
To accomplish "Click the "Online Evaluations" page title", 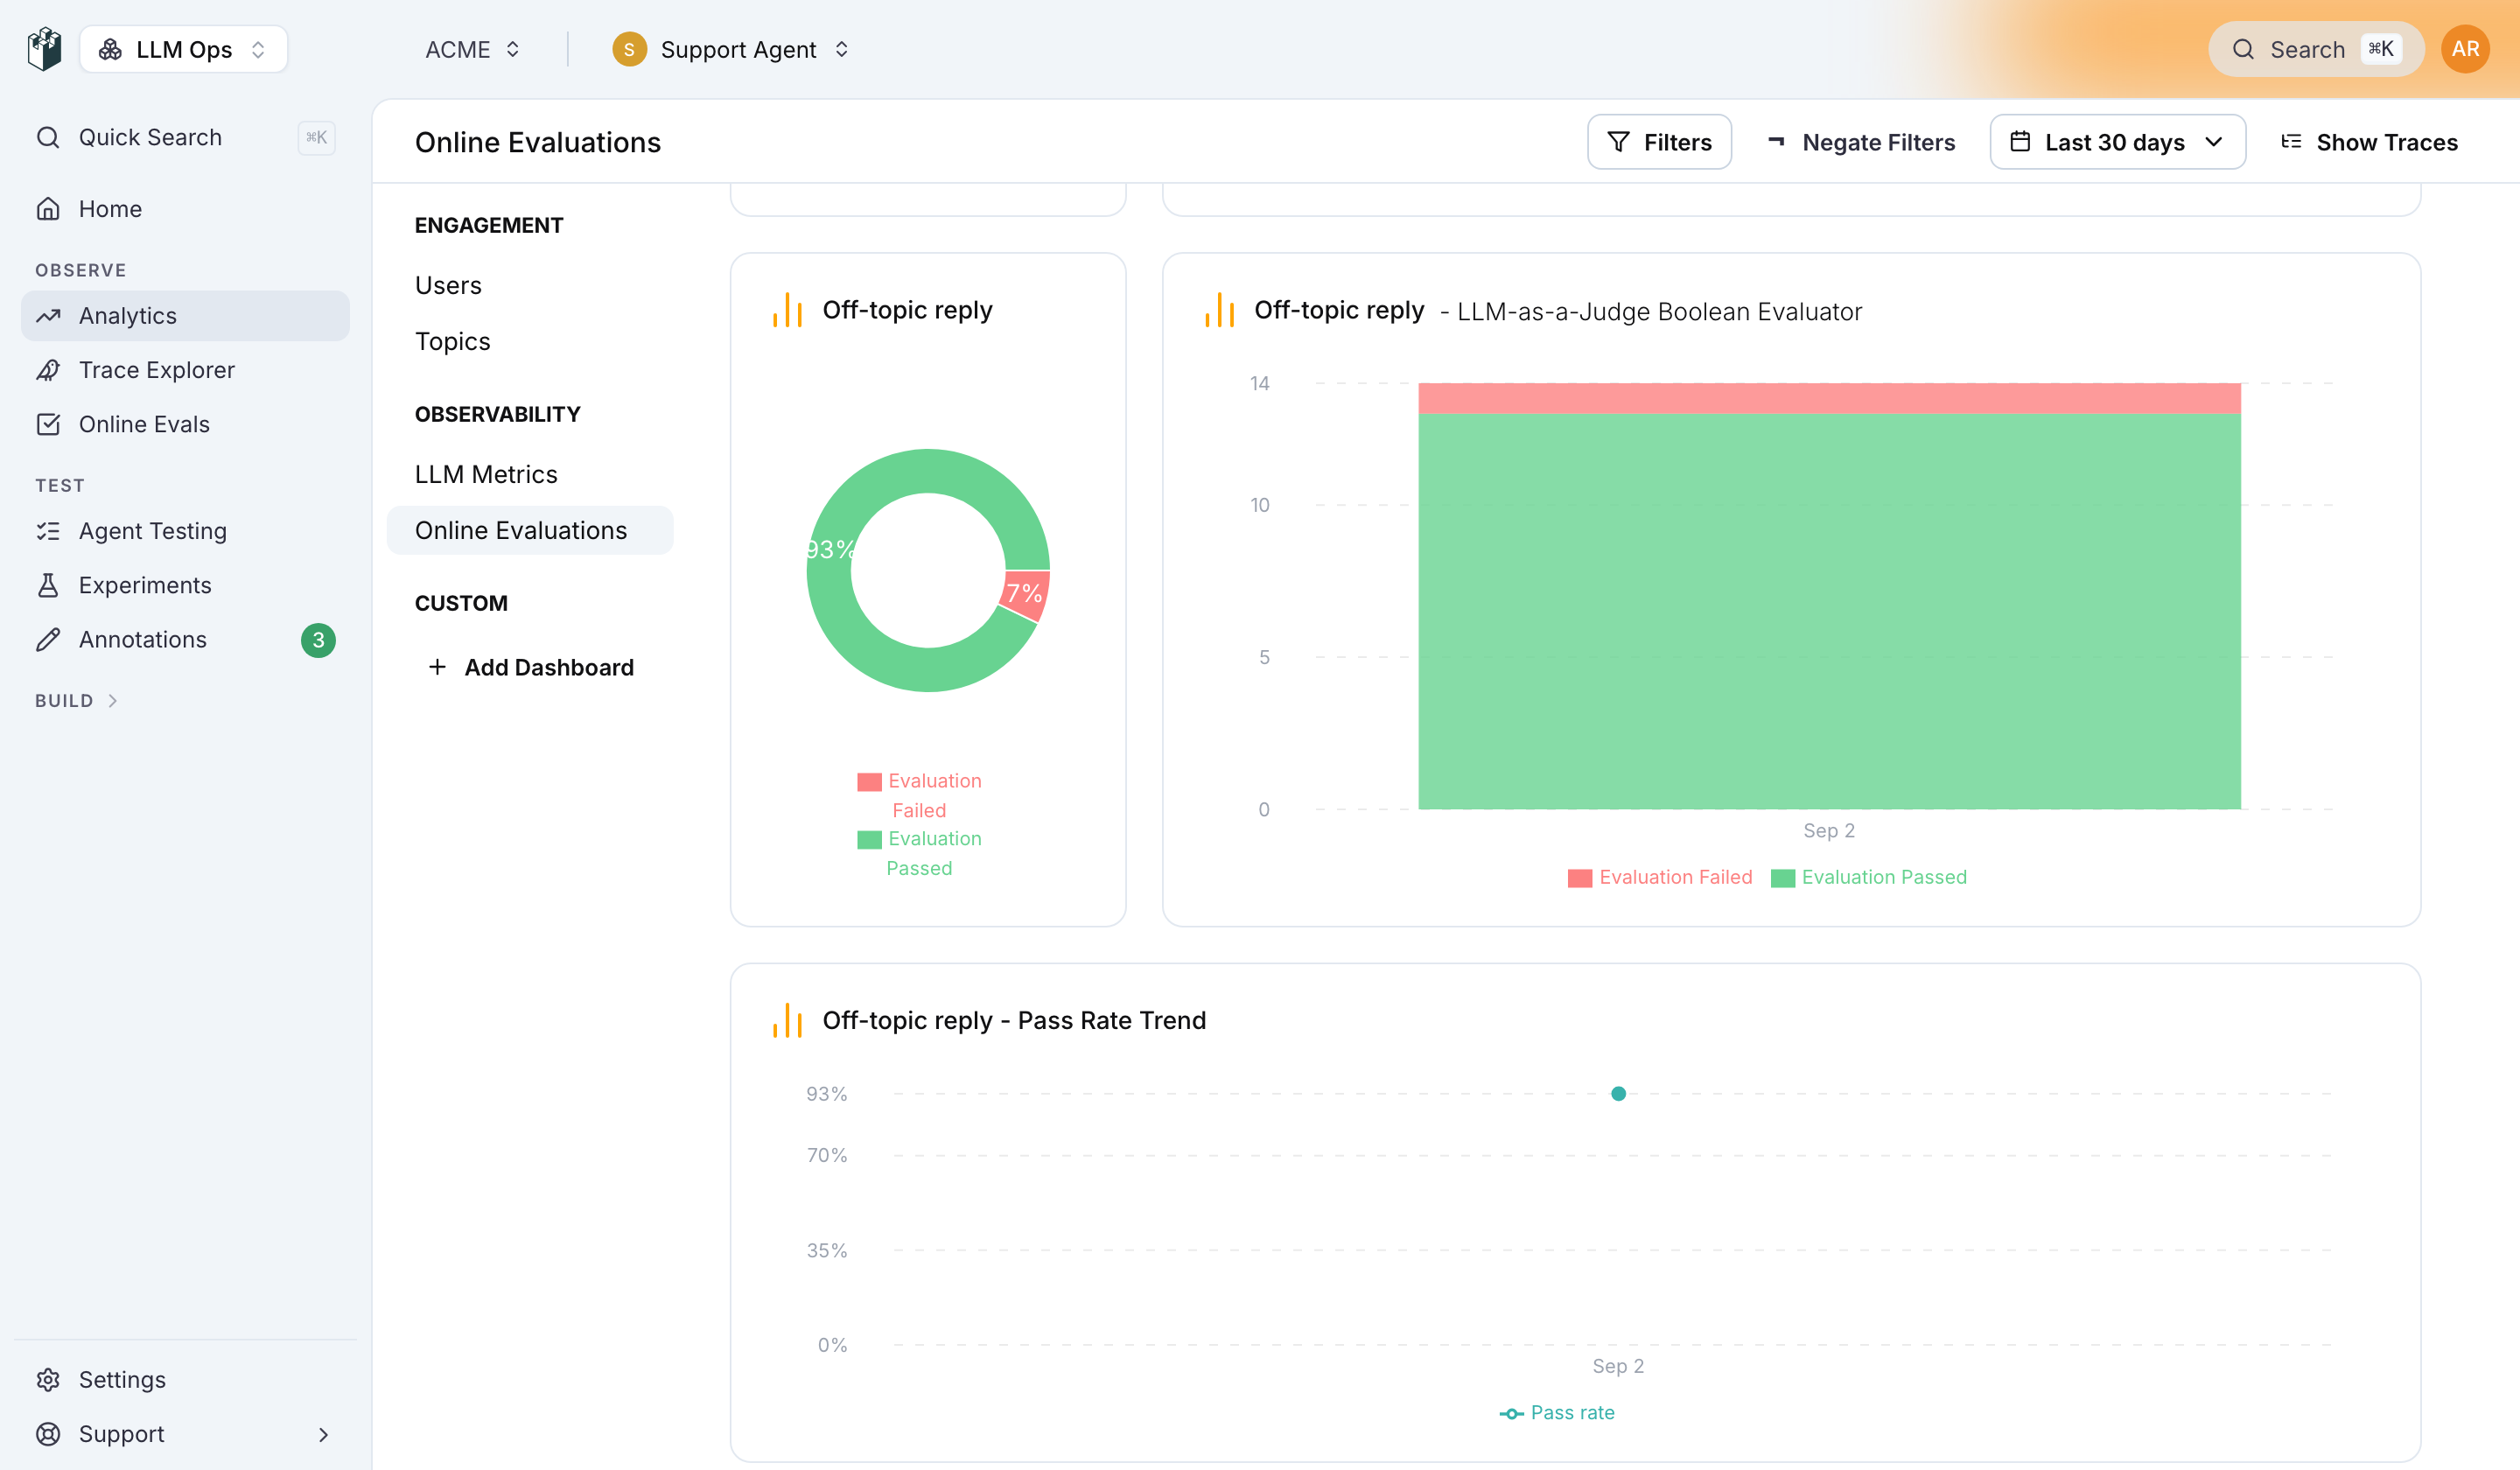I will click(x=538, y=142).
